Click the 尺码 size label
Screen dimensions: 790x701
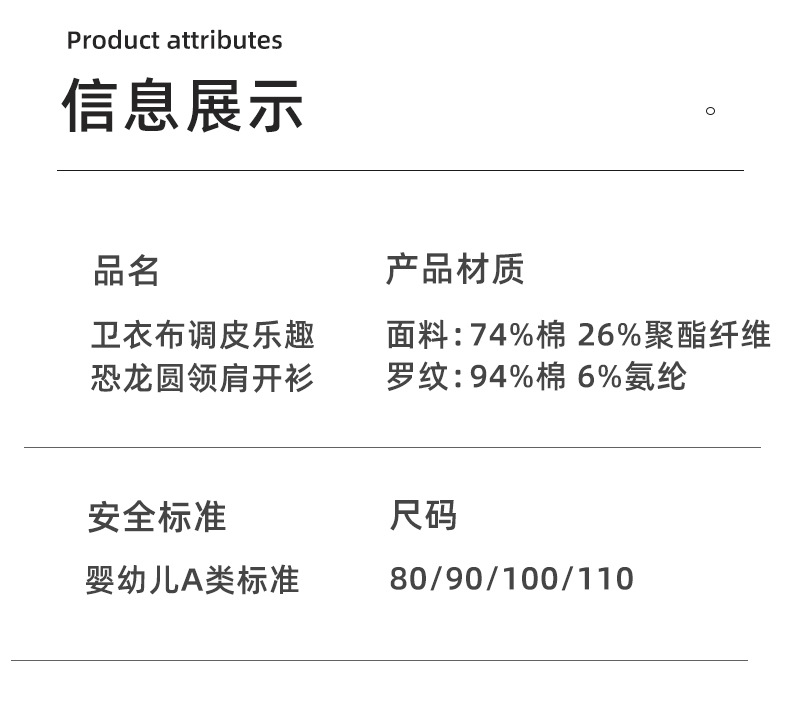coord(423,516)
